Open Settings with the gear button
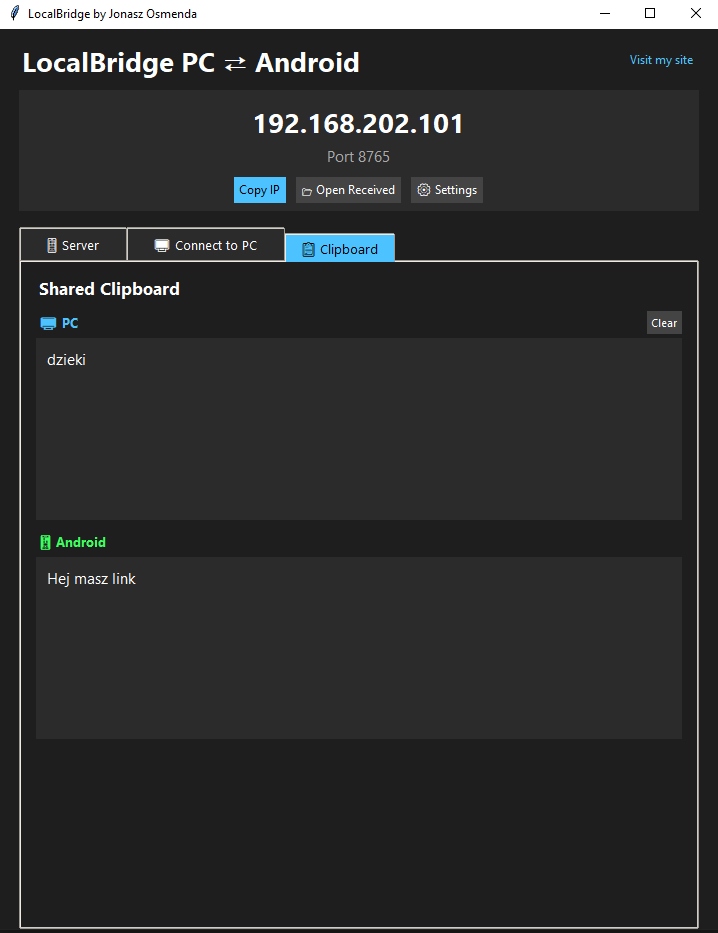This screenshot has width=718, height=933. pos(447,190)
